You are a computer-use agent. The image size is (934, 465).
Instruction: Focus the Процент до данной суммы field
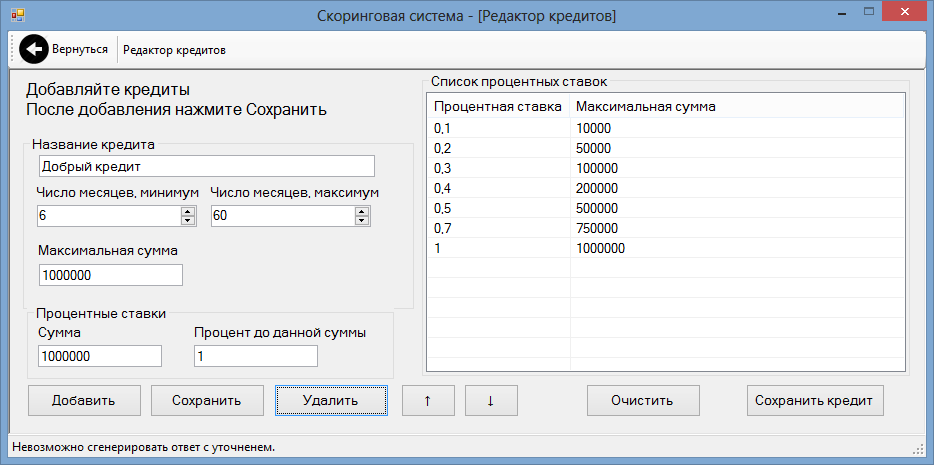pos(256,356)
